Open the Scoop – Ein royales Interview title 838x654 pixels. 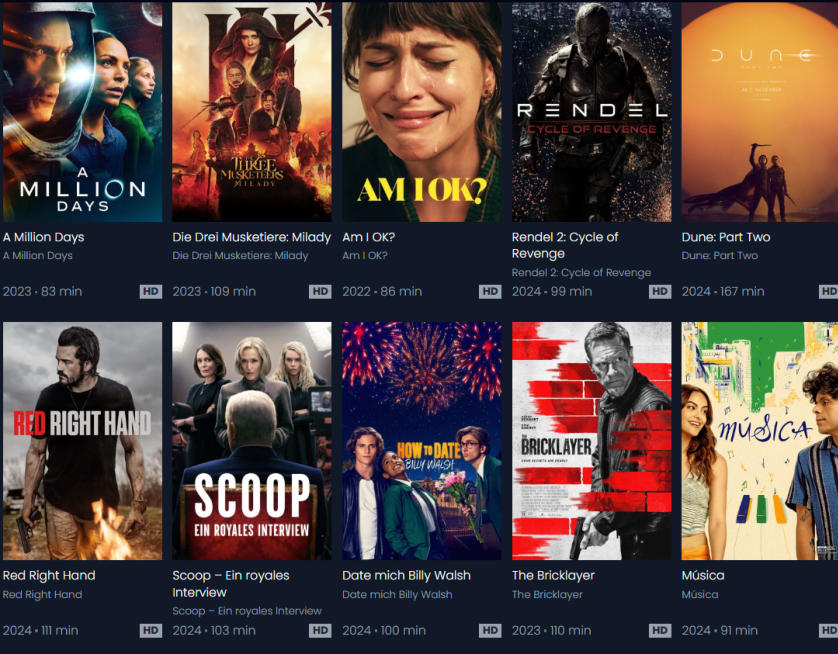click(231, 583)
